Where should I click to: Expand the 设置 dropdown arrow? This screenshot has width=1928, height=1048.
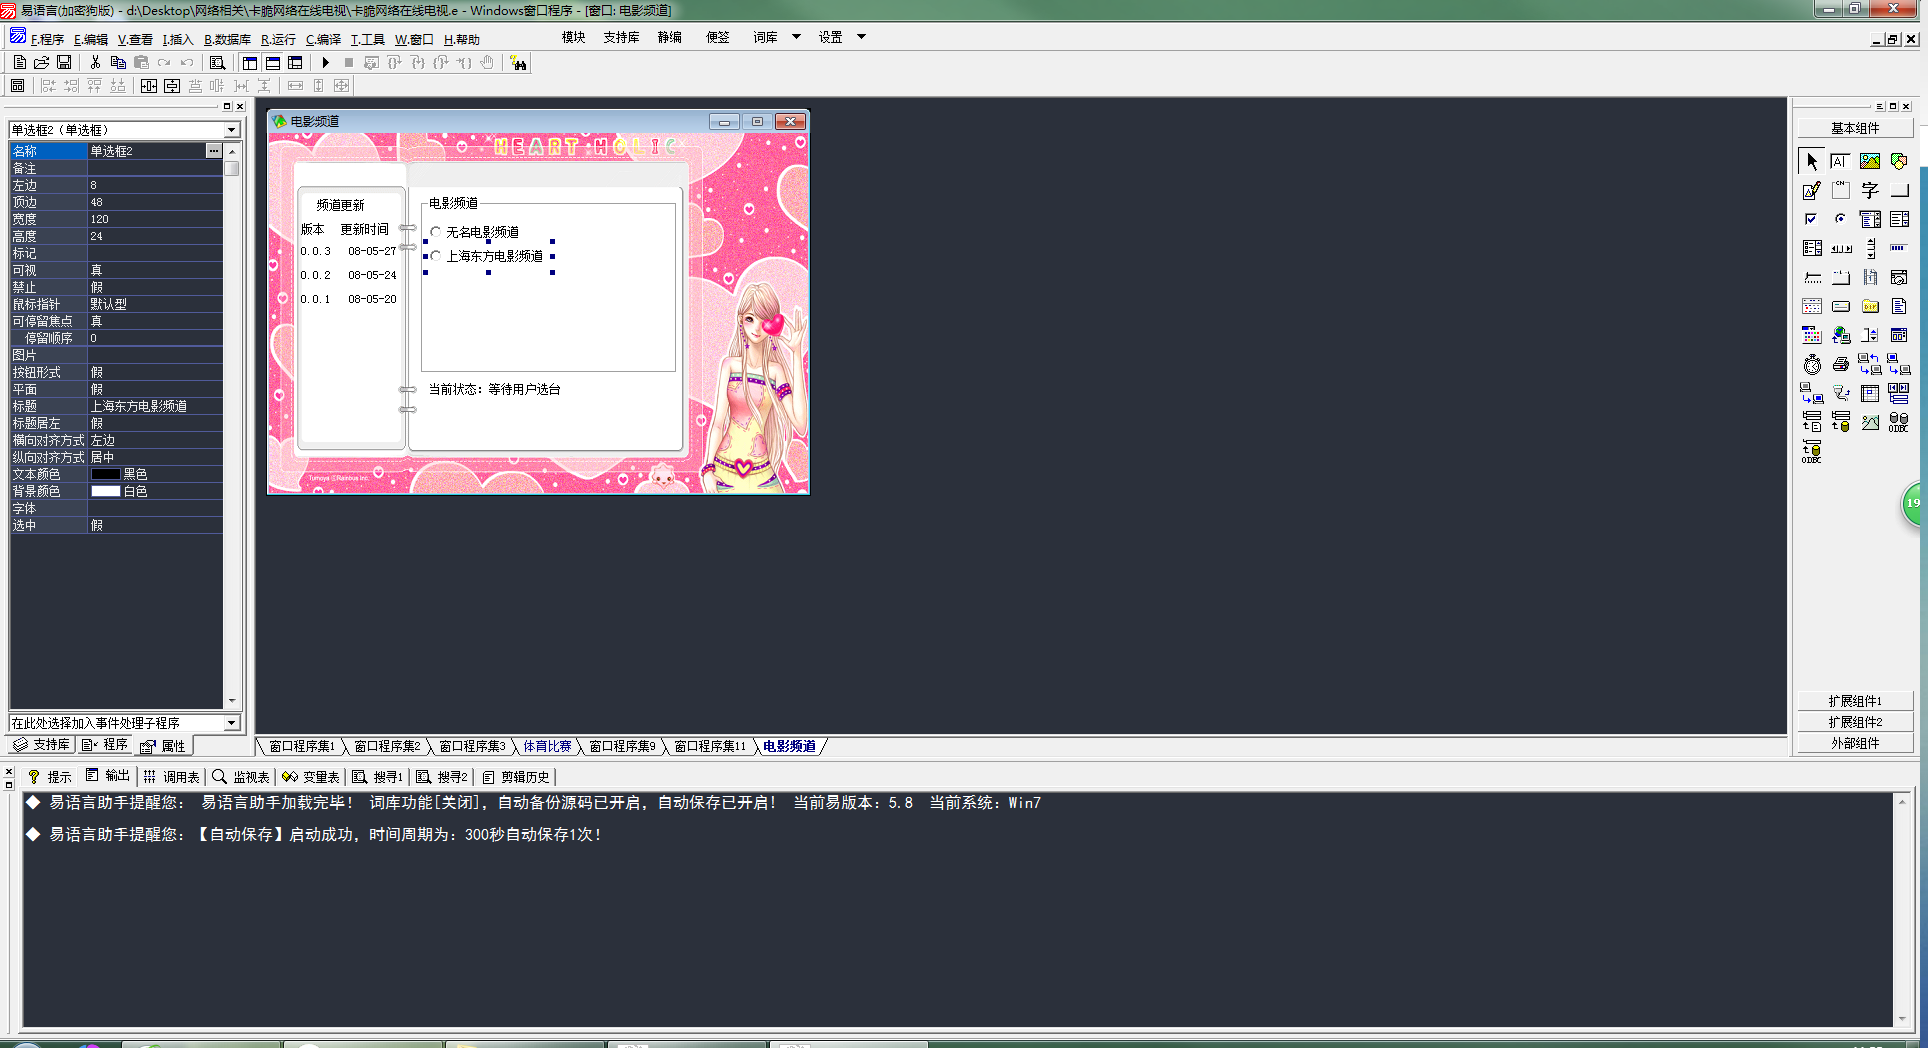pos(861,37)
